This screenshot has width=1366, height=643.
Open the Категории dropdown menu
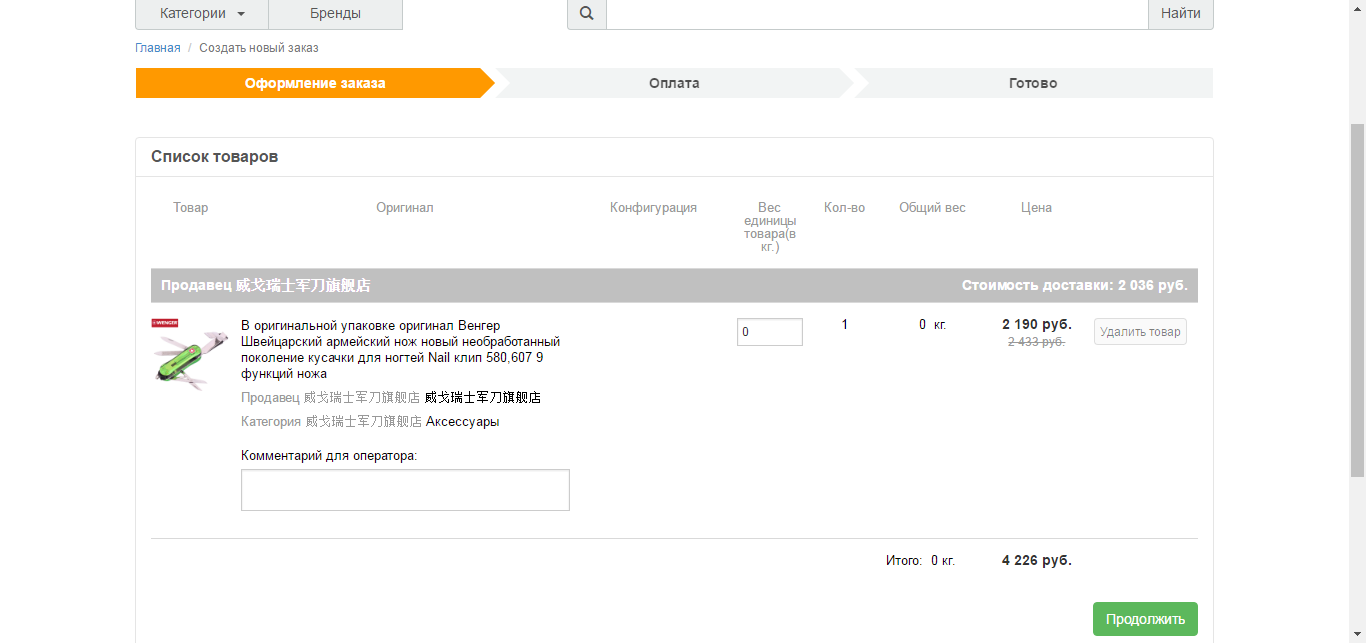pos(202,14)
